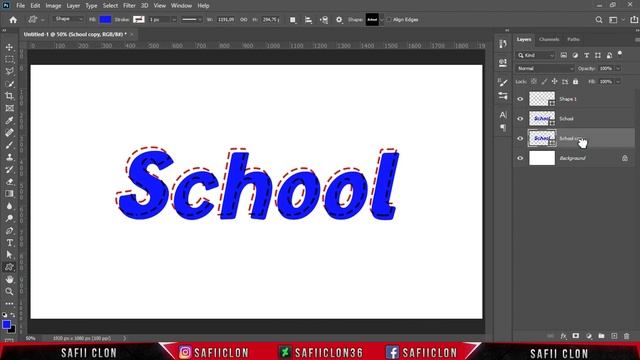Add a layer style with fx button
The height and width of the screenshot is (360, 640).
pos(563,336)
